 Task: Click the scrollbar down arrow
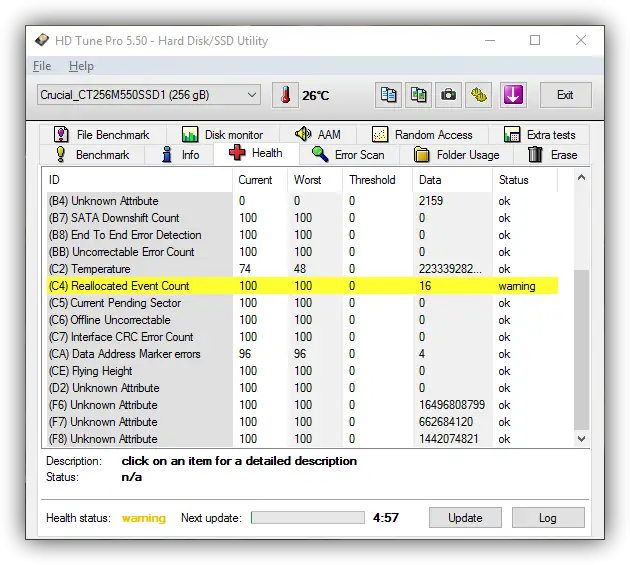pyautogui.click(x=581, y=438)
